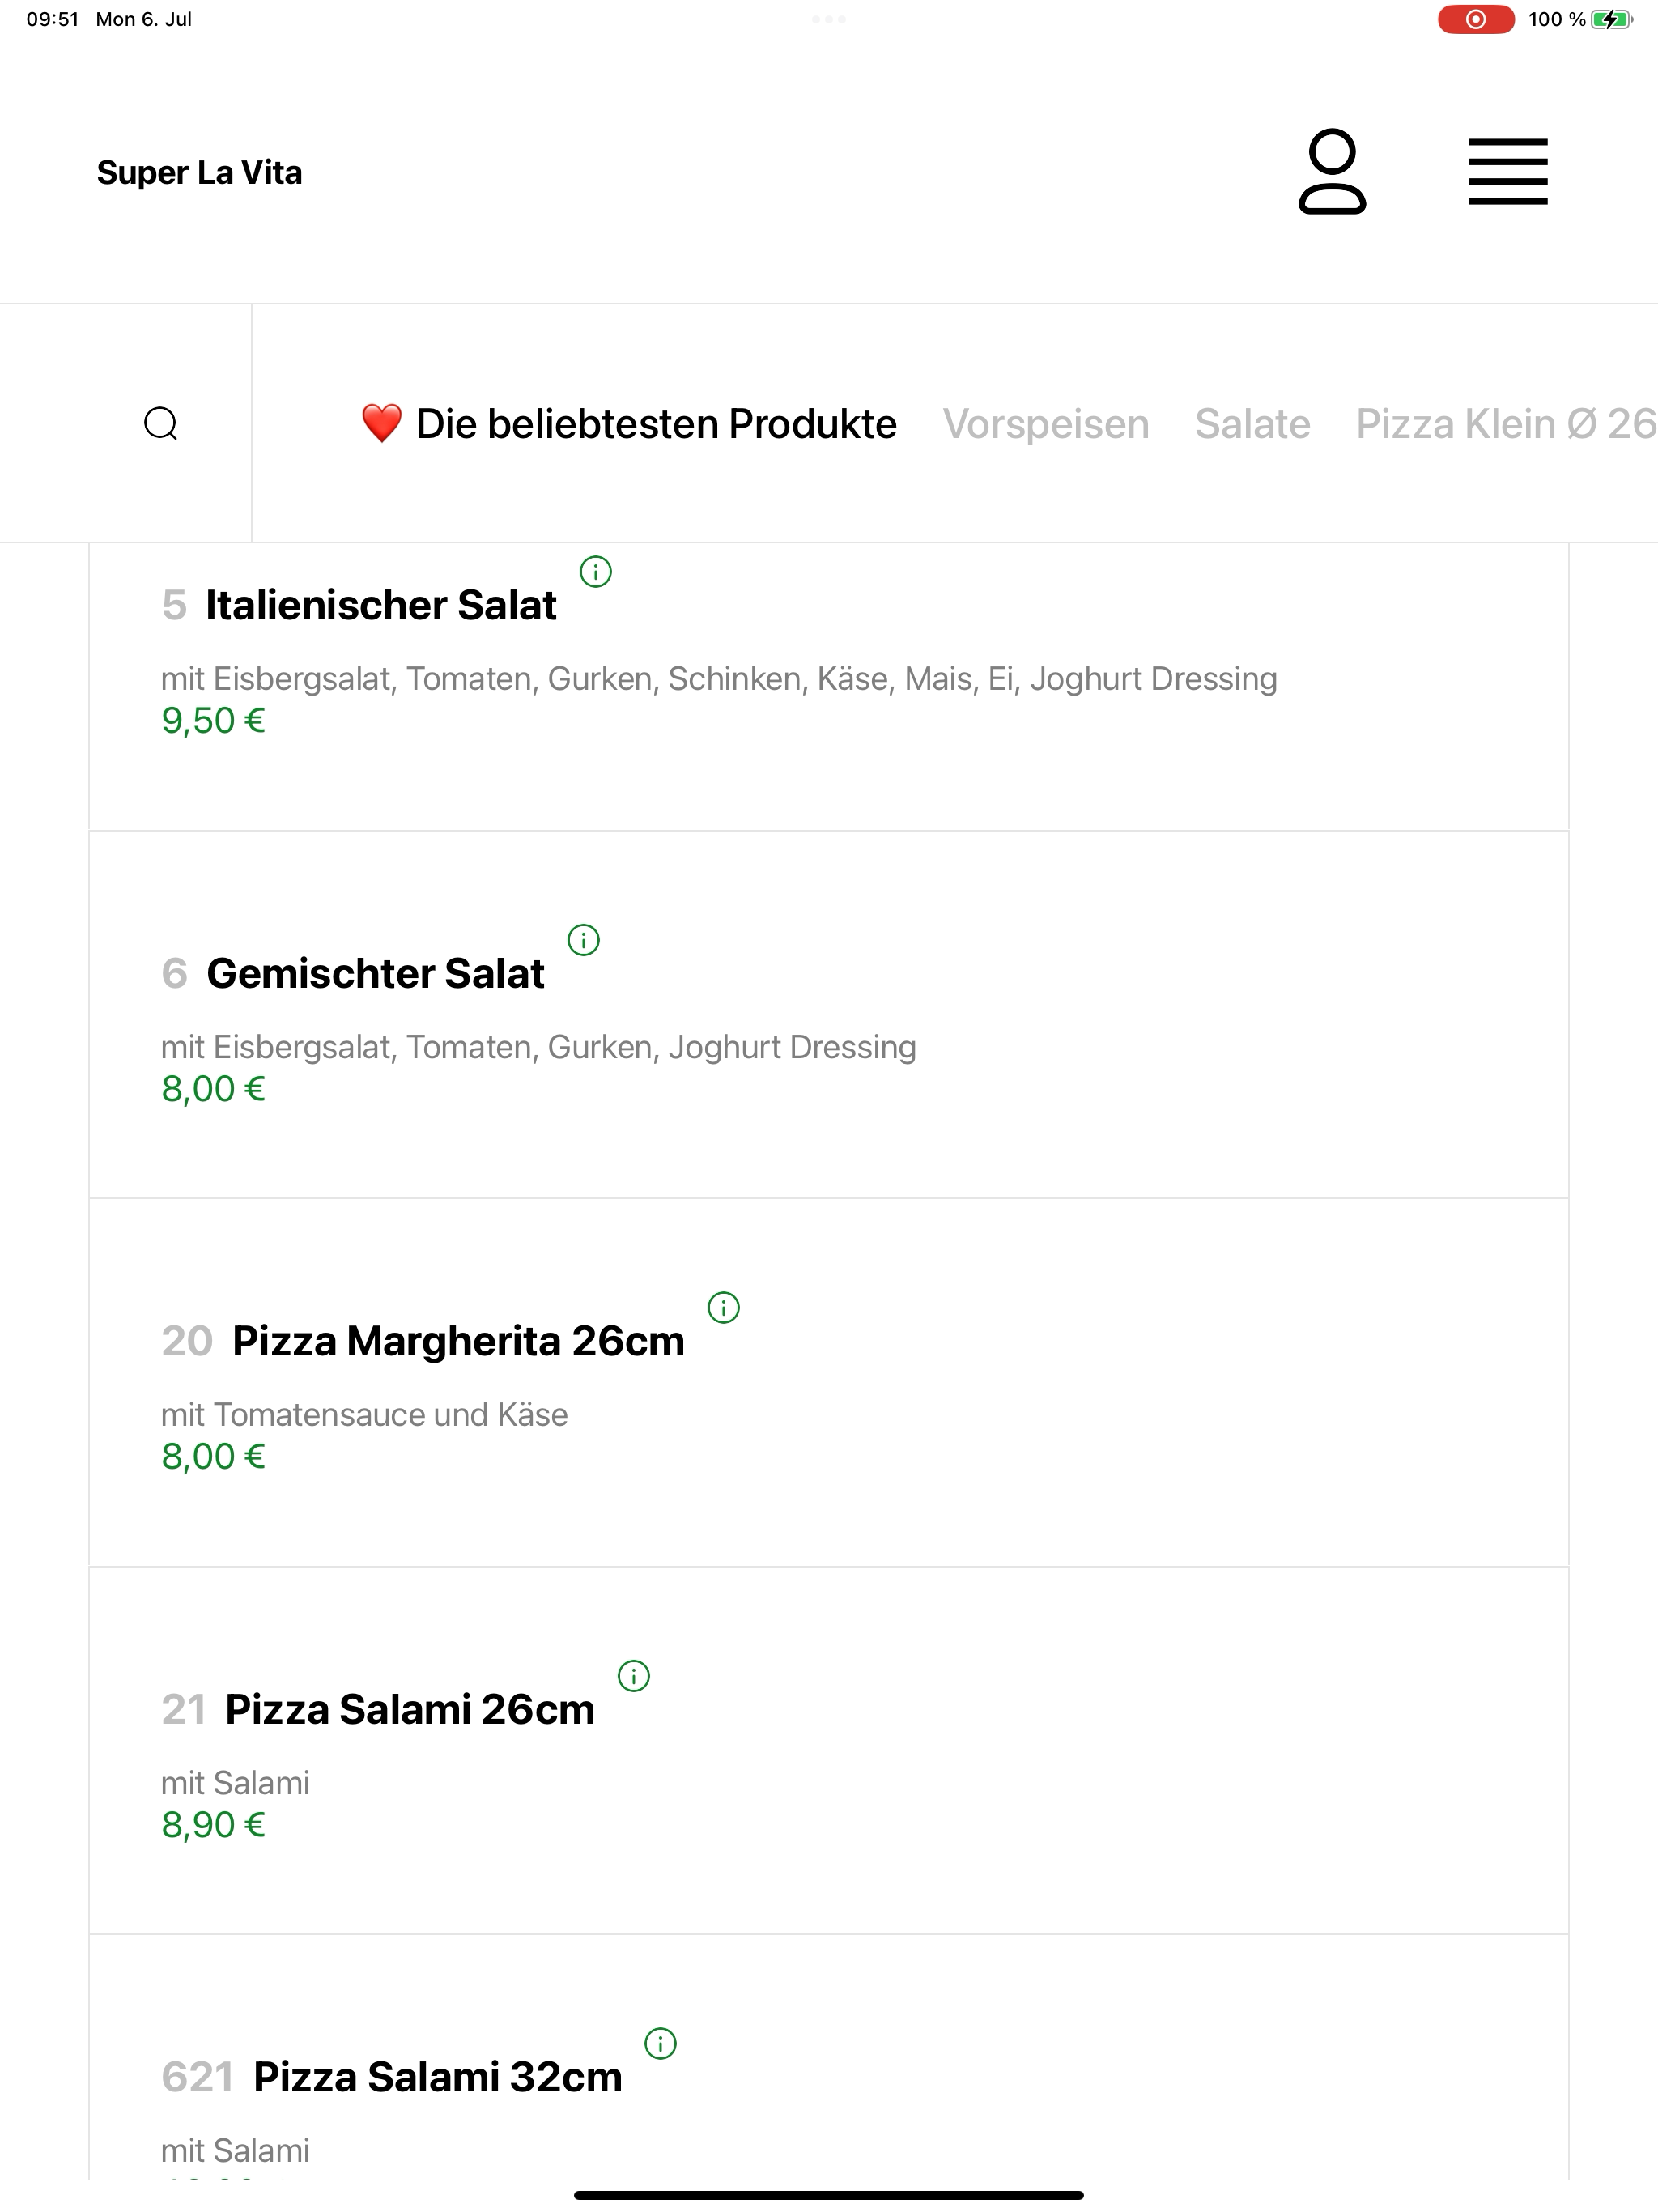
Task: Open the hamburger menu
Action: (1507, 172)
